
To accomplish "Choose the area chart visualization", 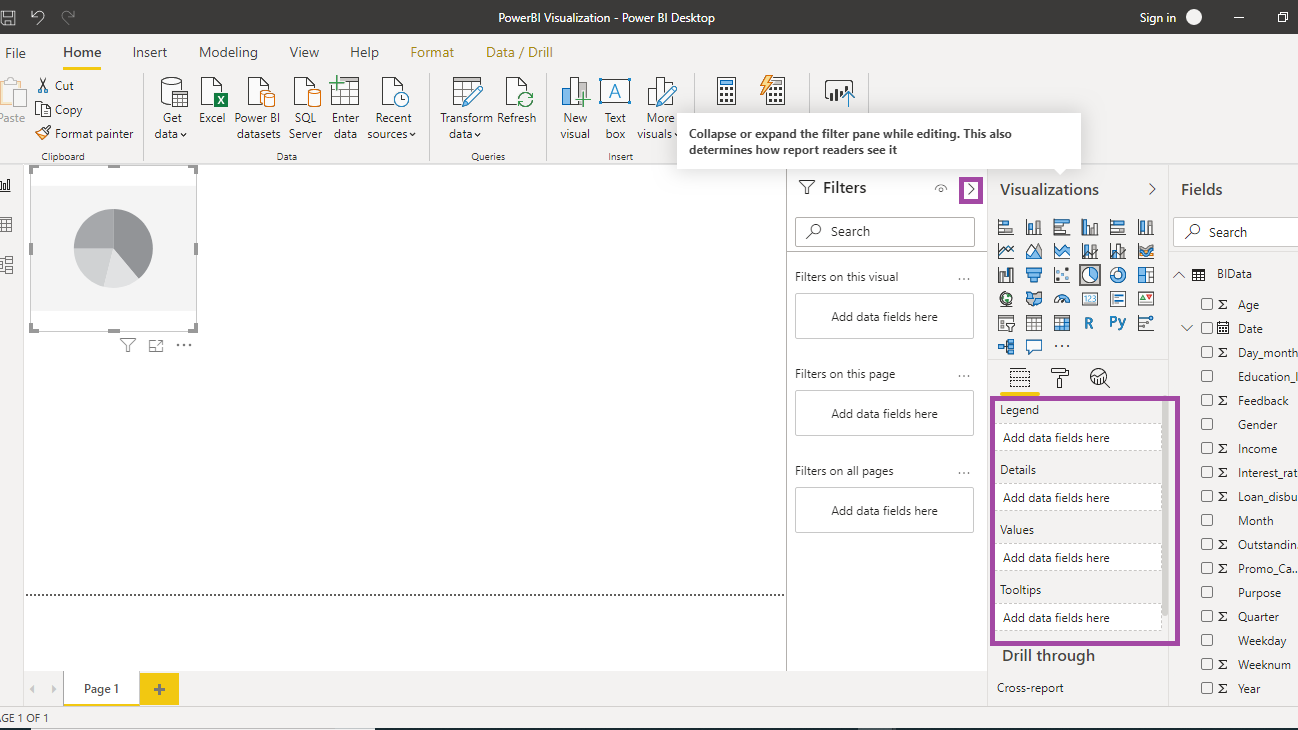I will tap(1034, 251).
